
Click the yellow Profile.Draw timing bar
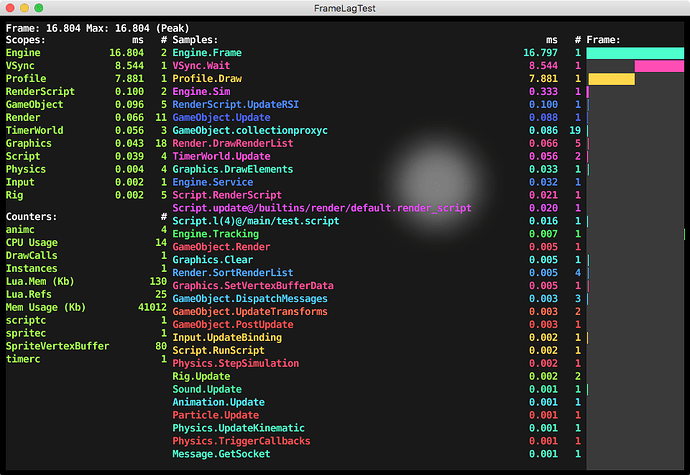pyautogui.click(x=611, y=78)
